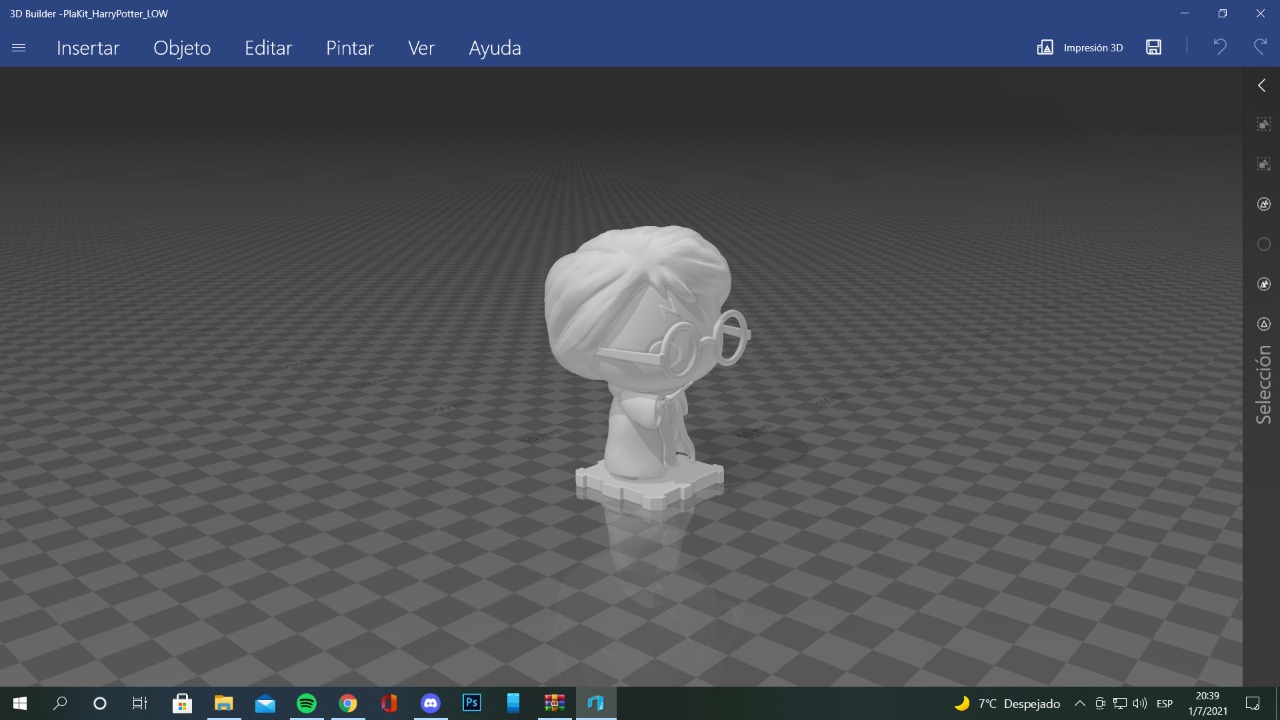Click the Impresión 3D button
1280x720 pixels.
1080,47
